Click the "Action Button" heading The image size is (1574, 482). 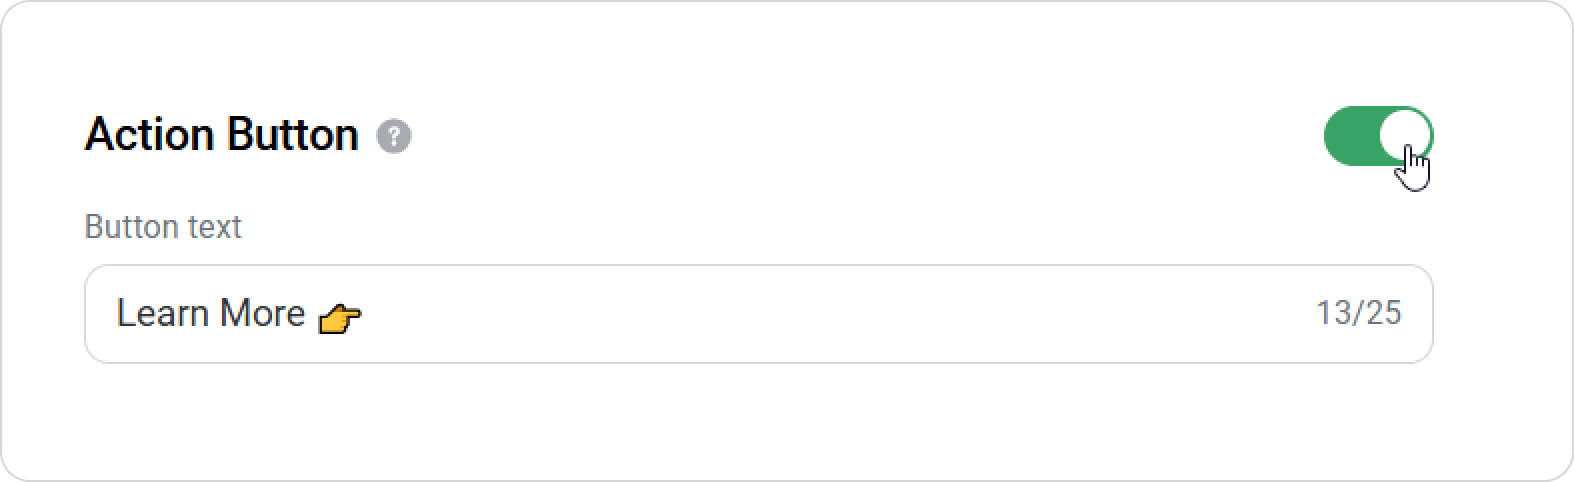click(222, 135)
